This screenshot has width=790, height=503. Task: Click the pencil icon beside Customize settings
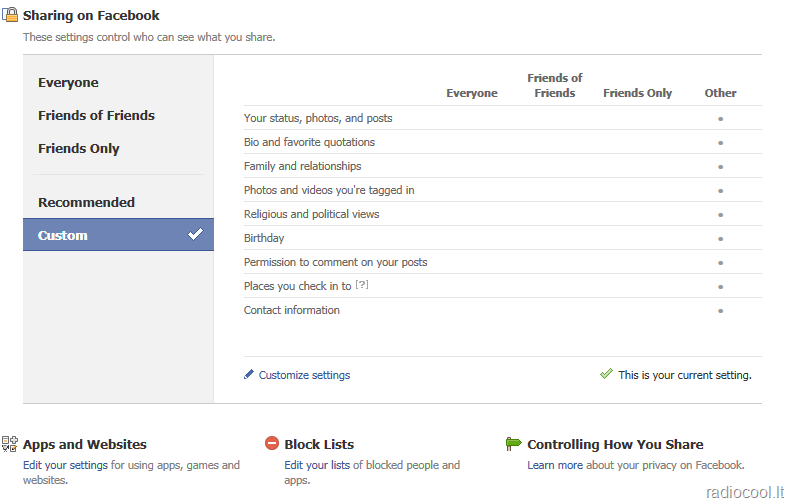(249, 374)
